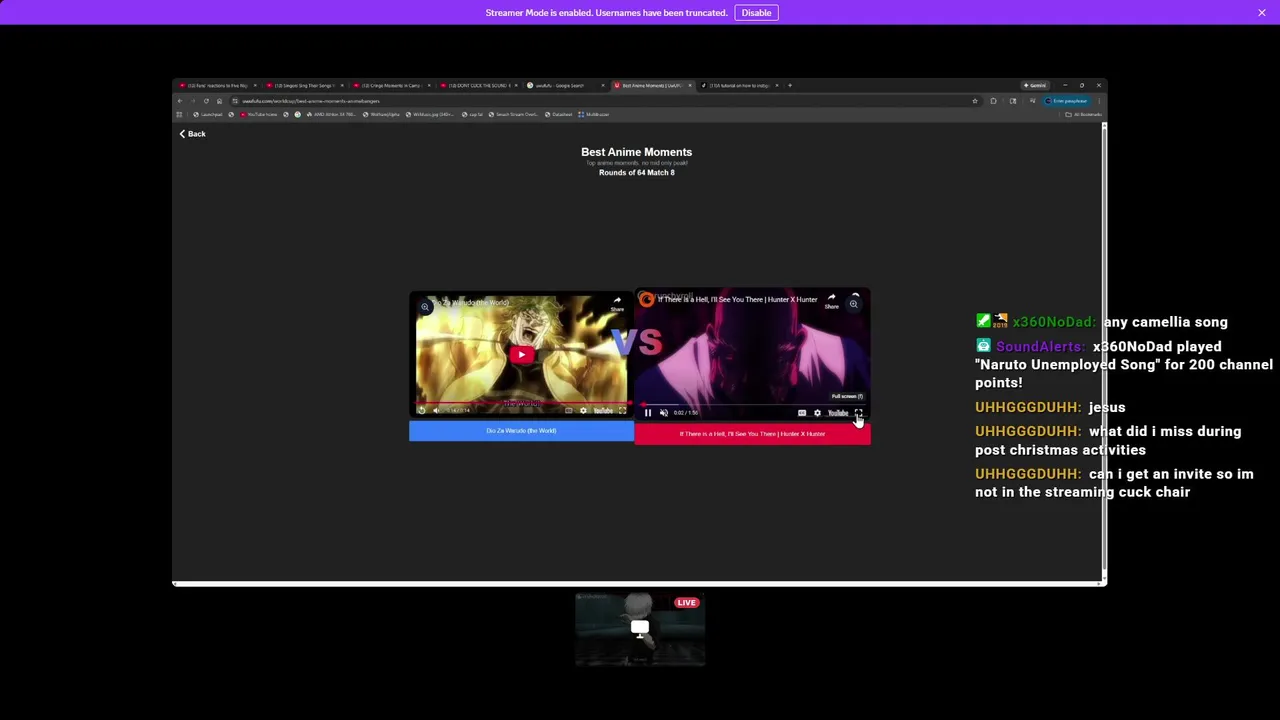Dismiss the Streamer Mode banner
The height and width of the screenshot is (720, 1280).
coord(1262,12)
